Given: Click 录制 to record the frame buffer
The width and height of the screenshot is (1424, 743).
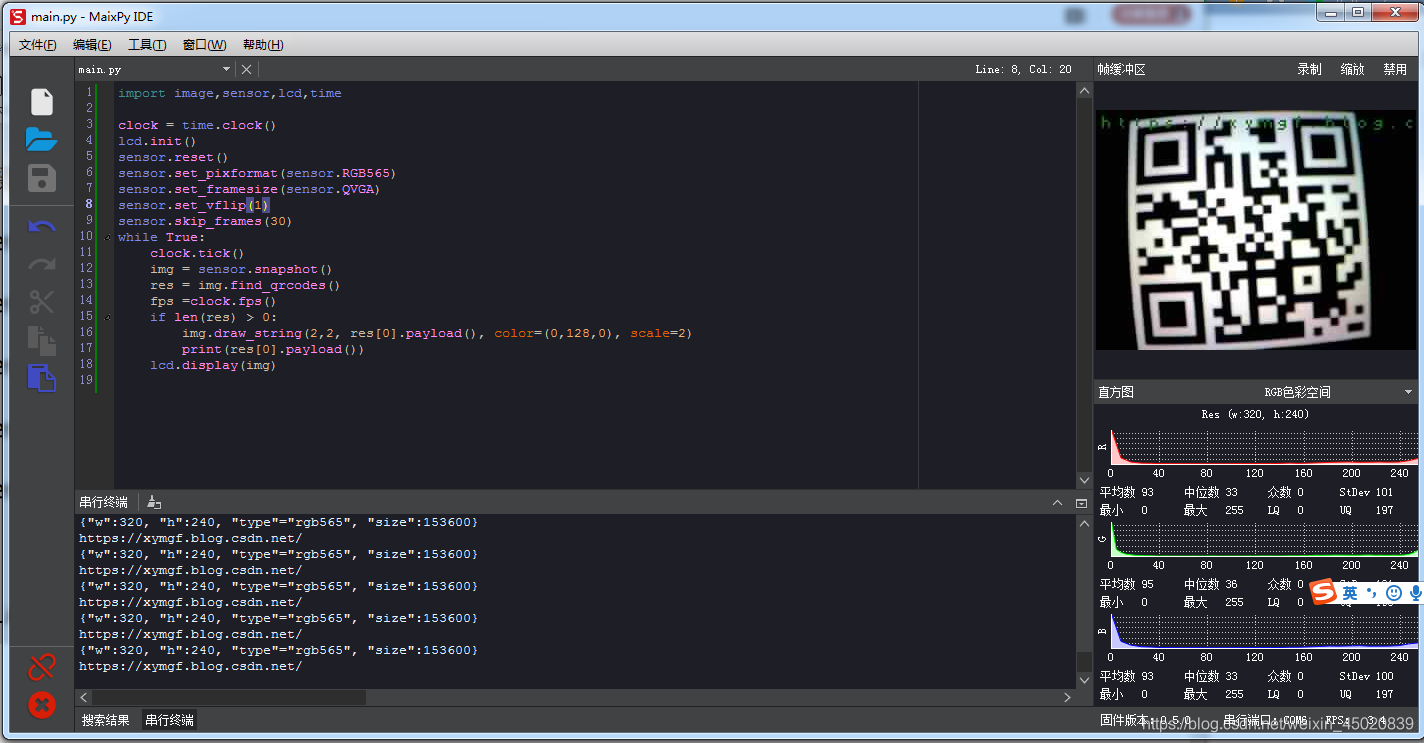Looking at the screenshot, I should tap(1309, 69).
